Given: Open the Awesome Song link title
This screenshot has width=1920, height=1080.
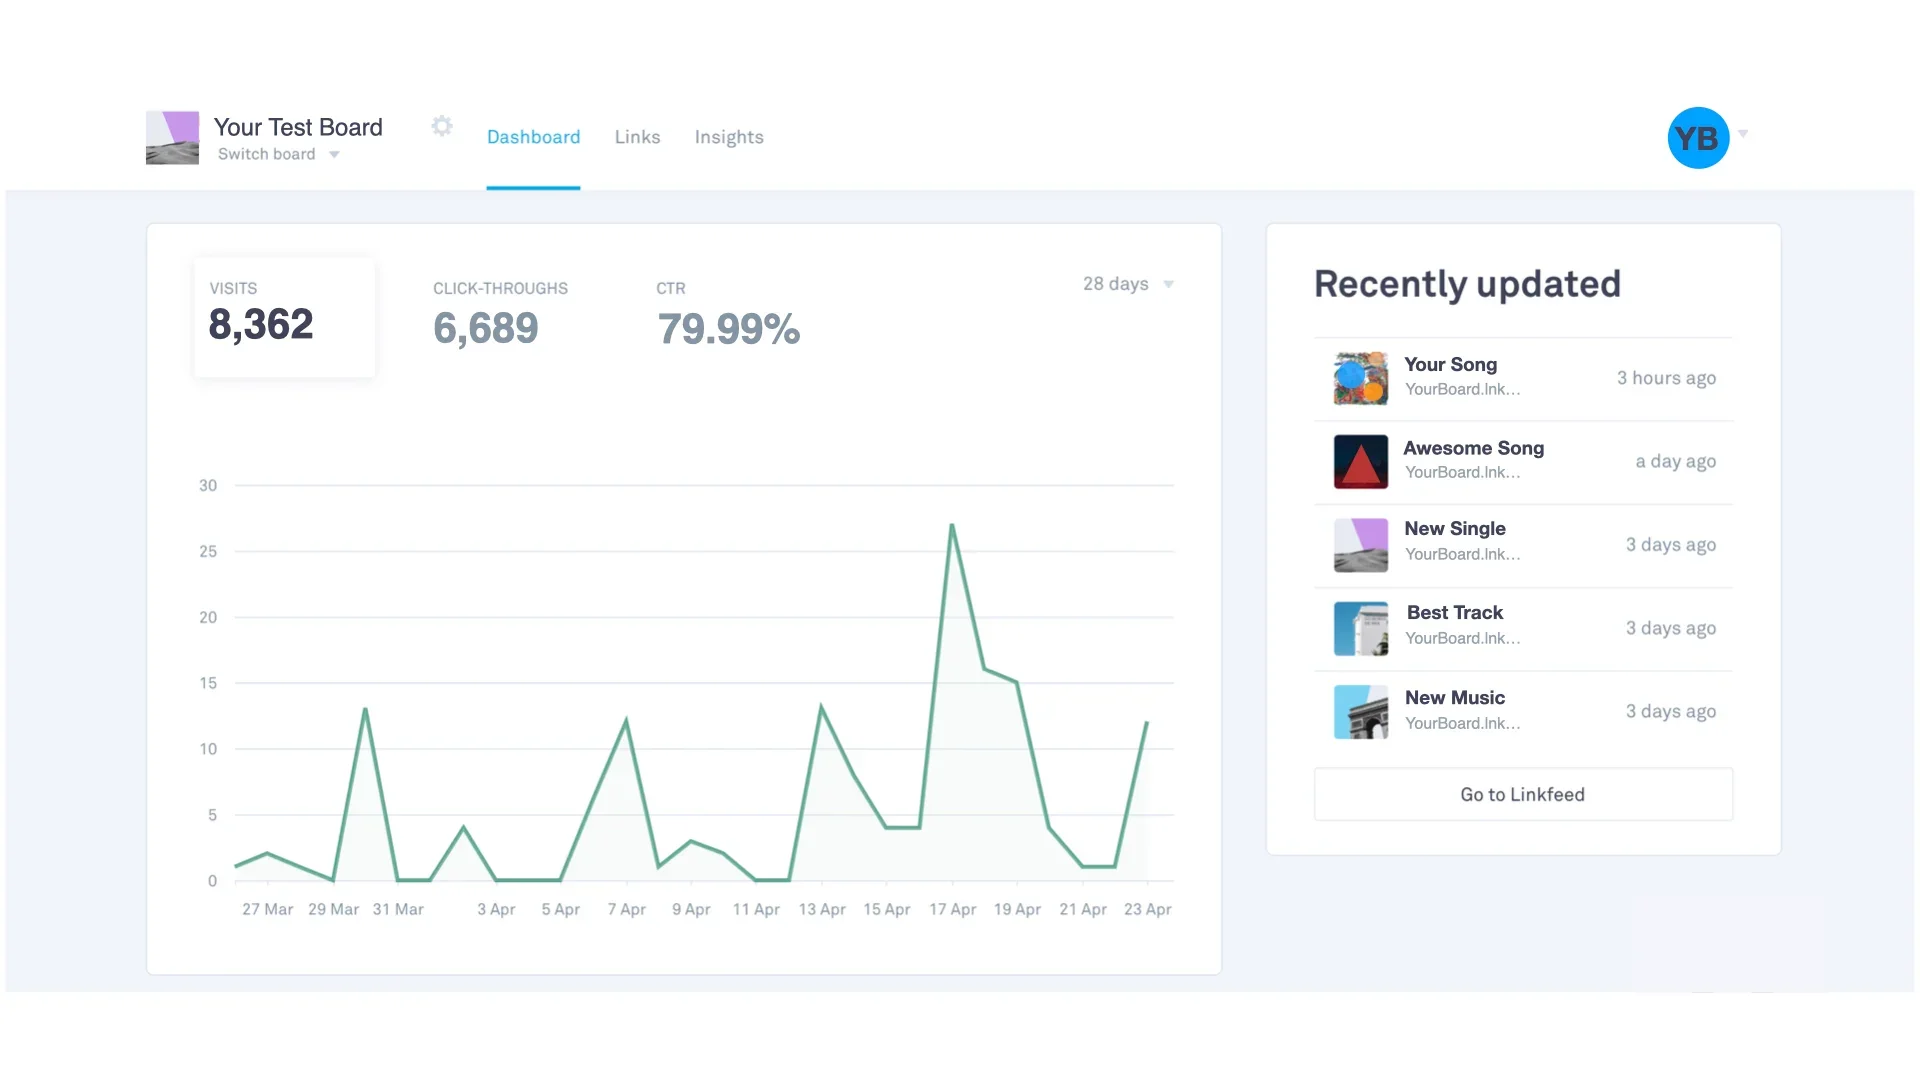Looking at the screenshot, I should click(1473, 448).
